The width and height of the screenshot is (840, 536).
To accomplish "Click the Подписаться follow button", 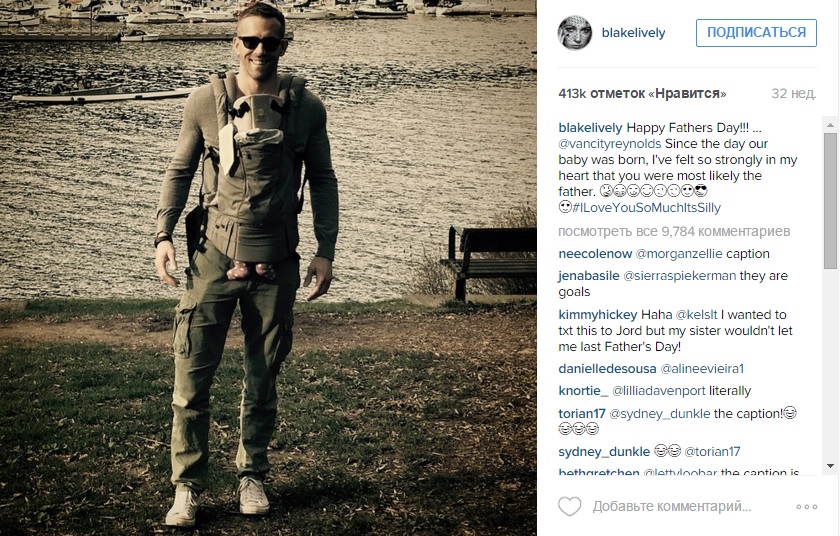I will pos(756,33).
